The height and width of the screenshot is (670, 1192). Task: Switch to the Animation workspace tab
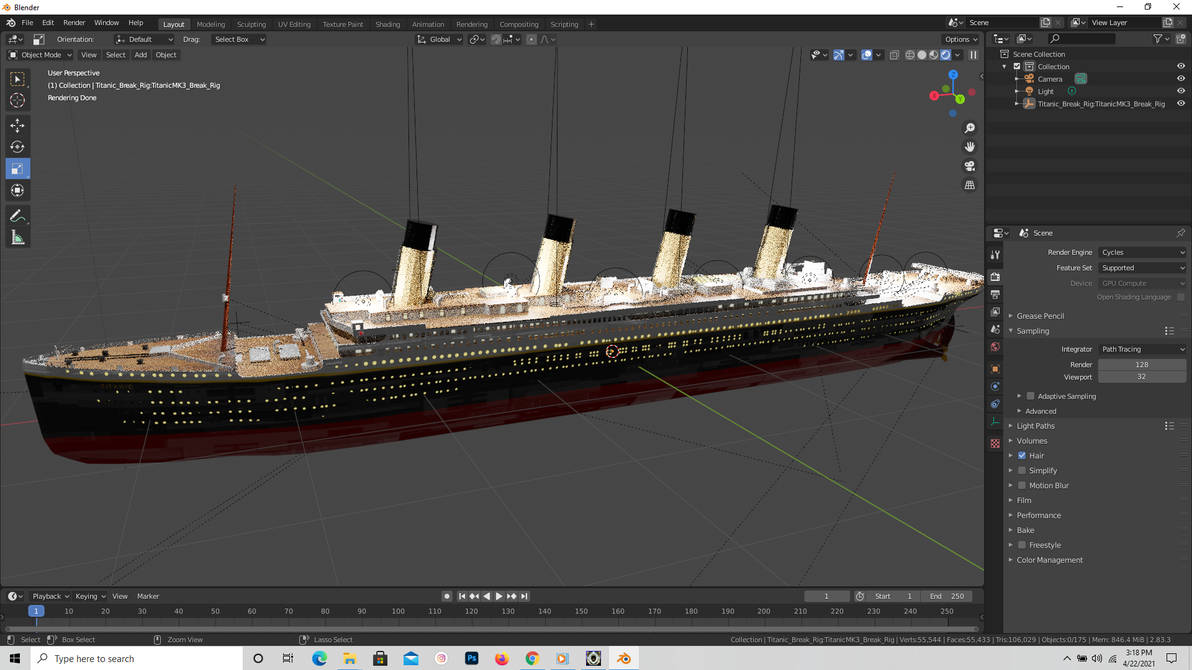(x=428, y=24)
